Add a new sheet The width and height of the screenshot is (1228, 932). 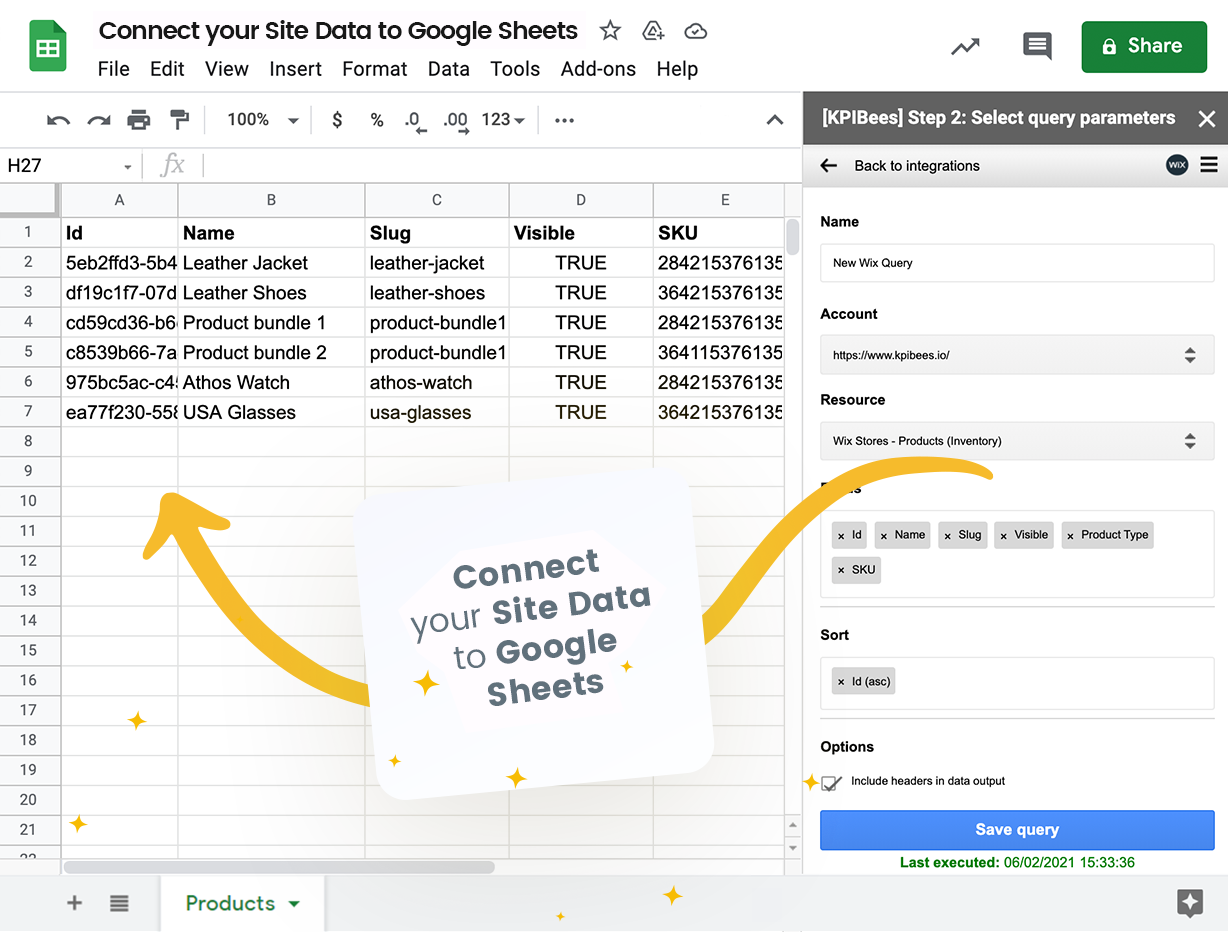74,903
